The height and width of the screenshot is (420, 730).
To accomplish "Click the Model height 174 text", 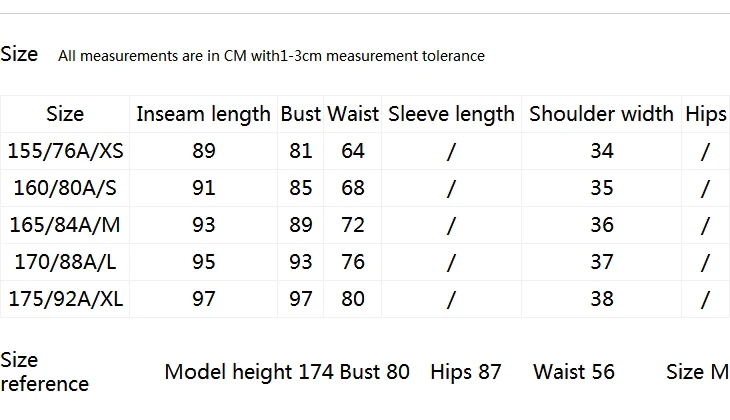I will (x=249, y=372).
